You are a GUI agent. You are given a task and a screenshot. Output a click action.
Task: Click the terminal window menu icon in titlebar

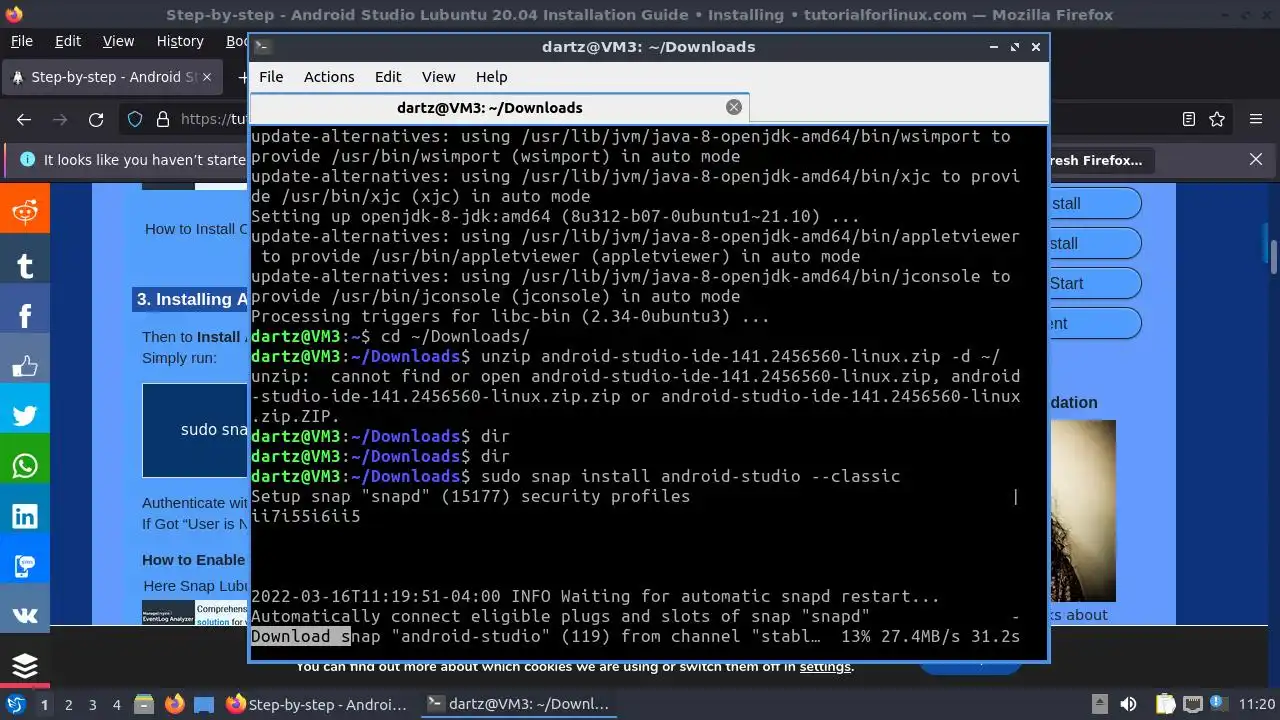point(261,47)
